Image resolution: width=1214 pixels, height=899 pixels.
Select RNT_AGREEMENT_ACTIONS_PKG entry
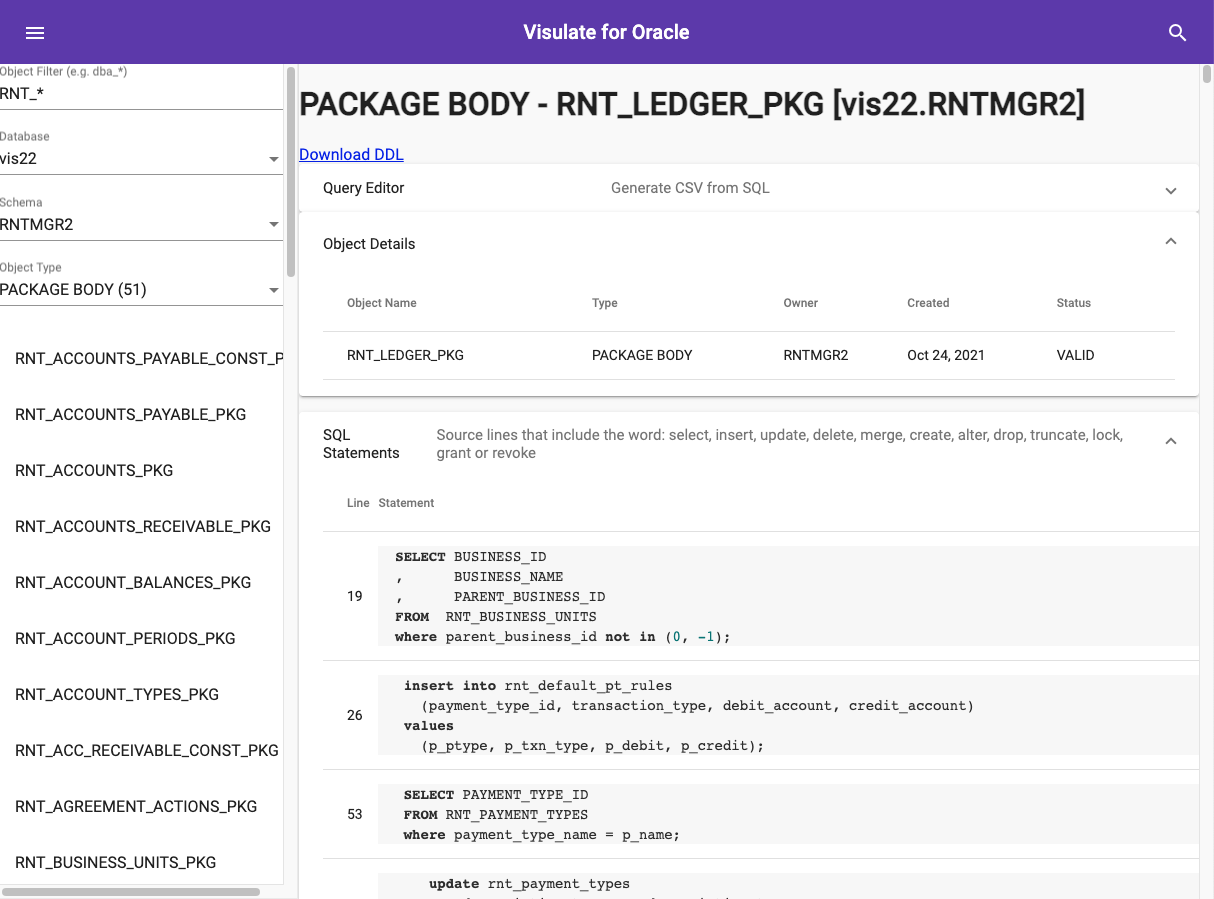coord(136,806)
